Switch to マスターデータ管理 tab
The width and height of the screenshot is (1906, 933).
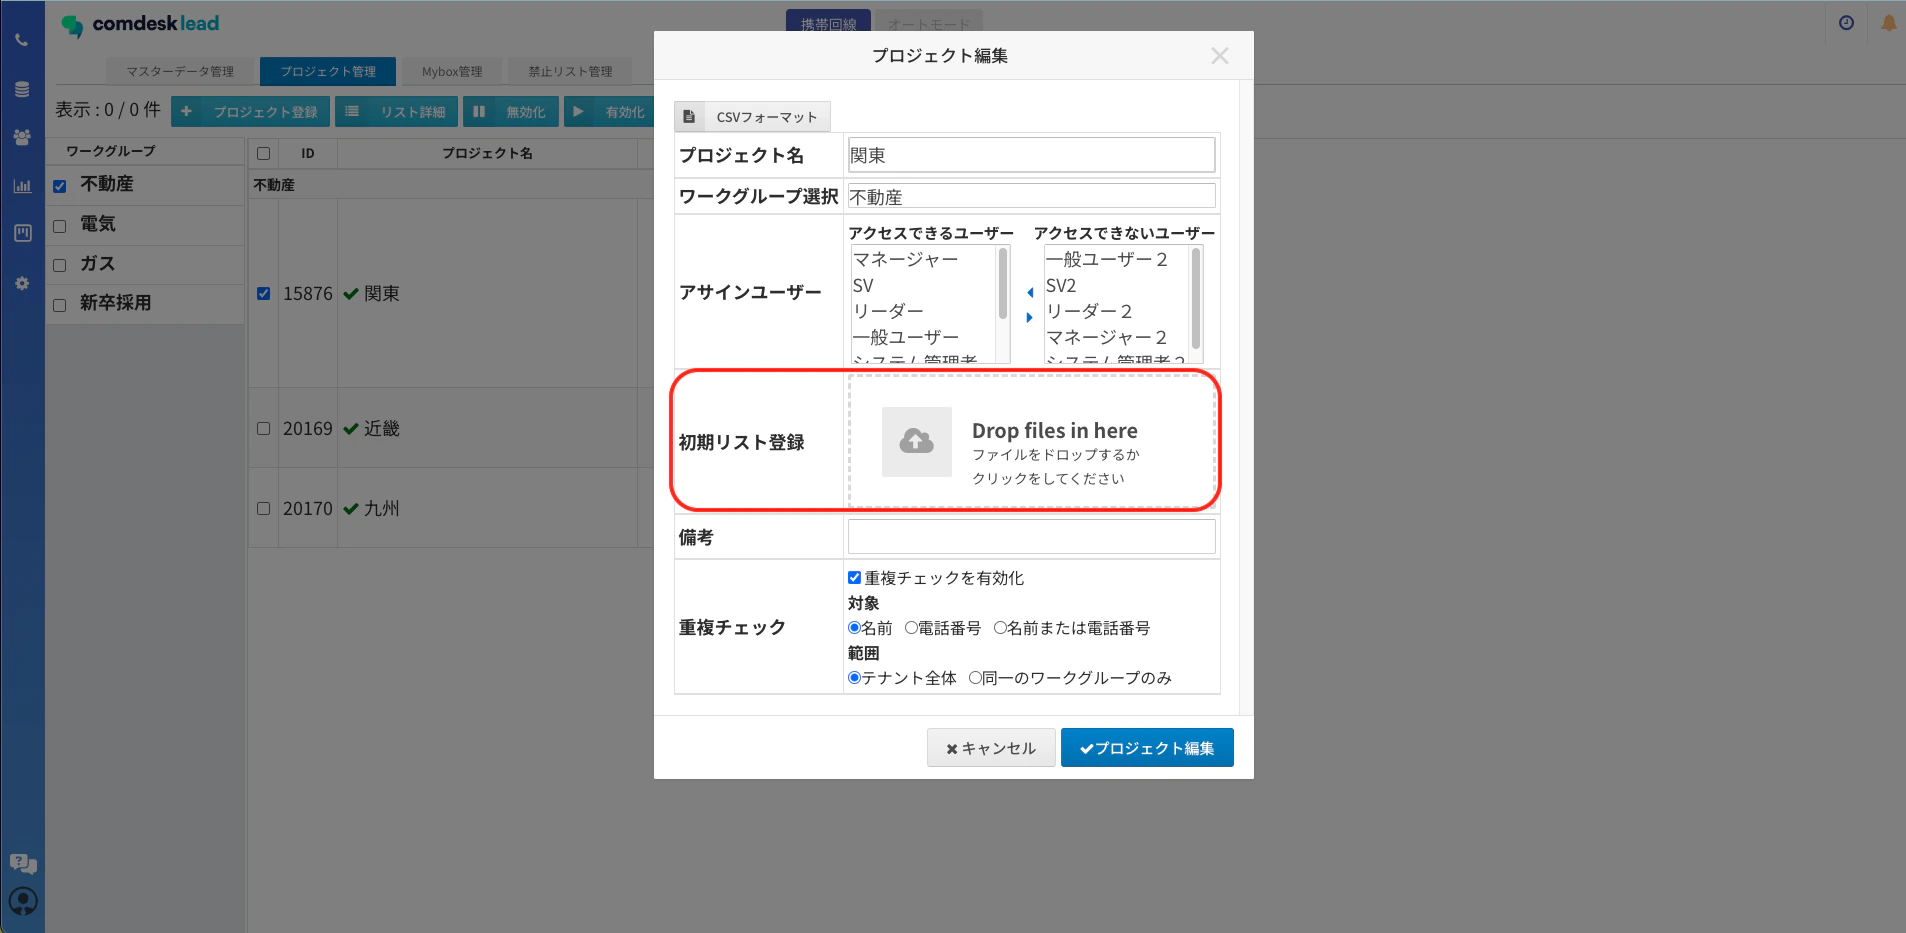click(180, 71)
